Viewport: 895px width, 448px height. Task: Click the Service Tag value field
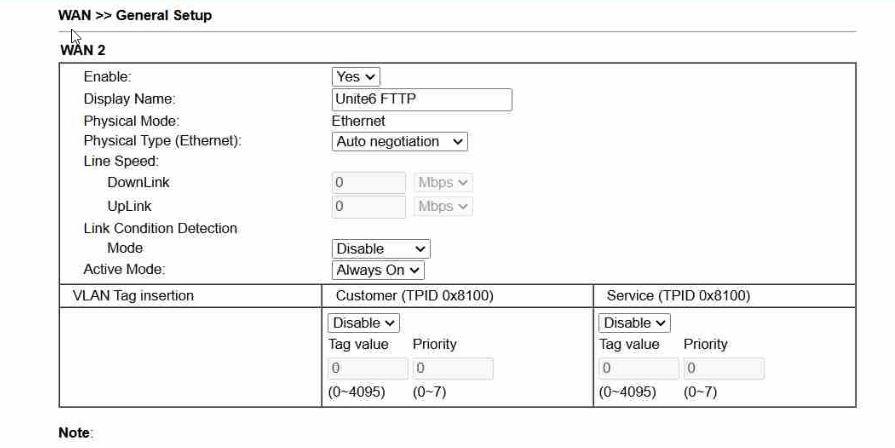(x=636, y=368)
